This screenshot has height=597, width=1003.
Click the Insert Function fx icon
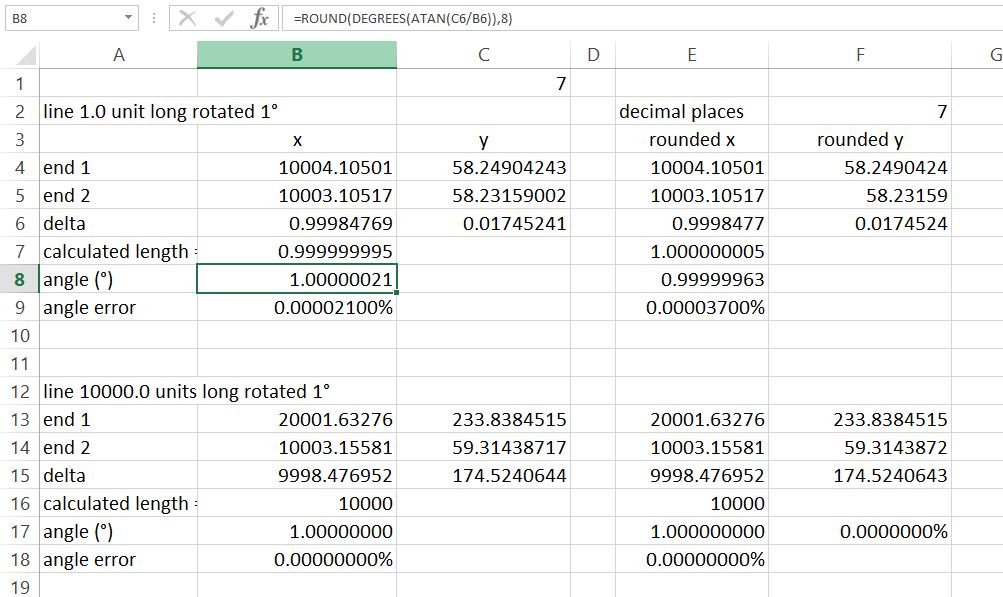pyautogui.click(x=259, y=18)
